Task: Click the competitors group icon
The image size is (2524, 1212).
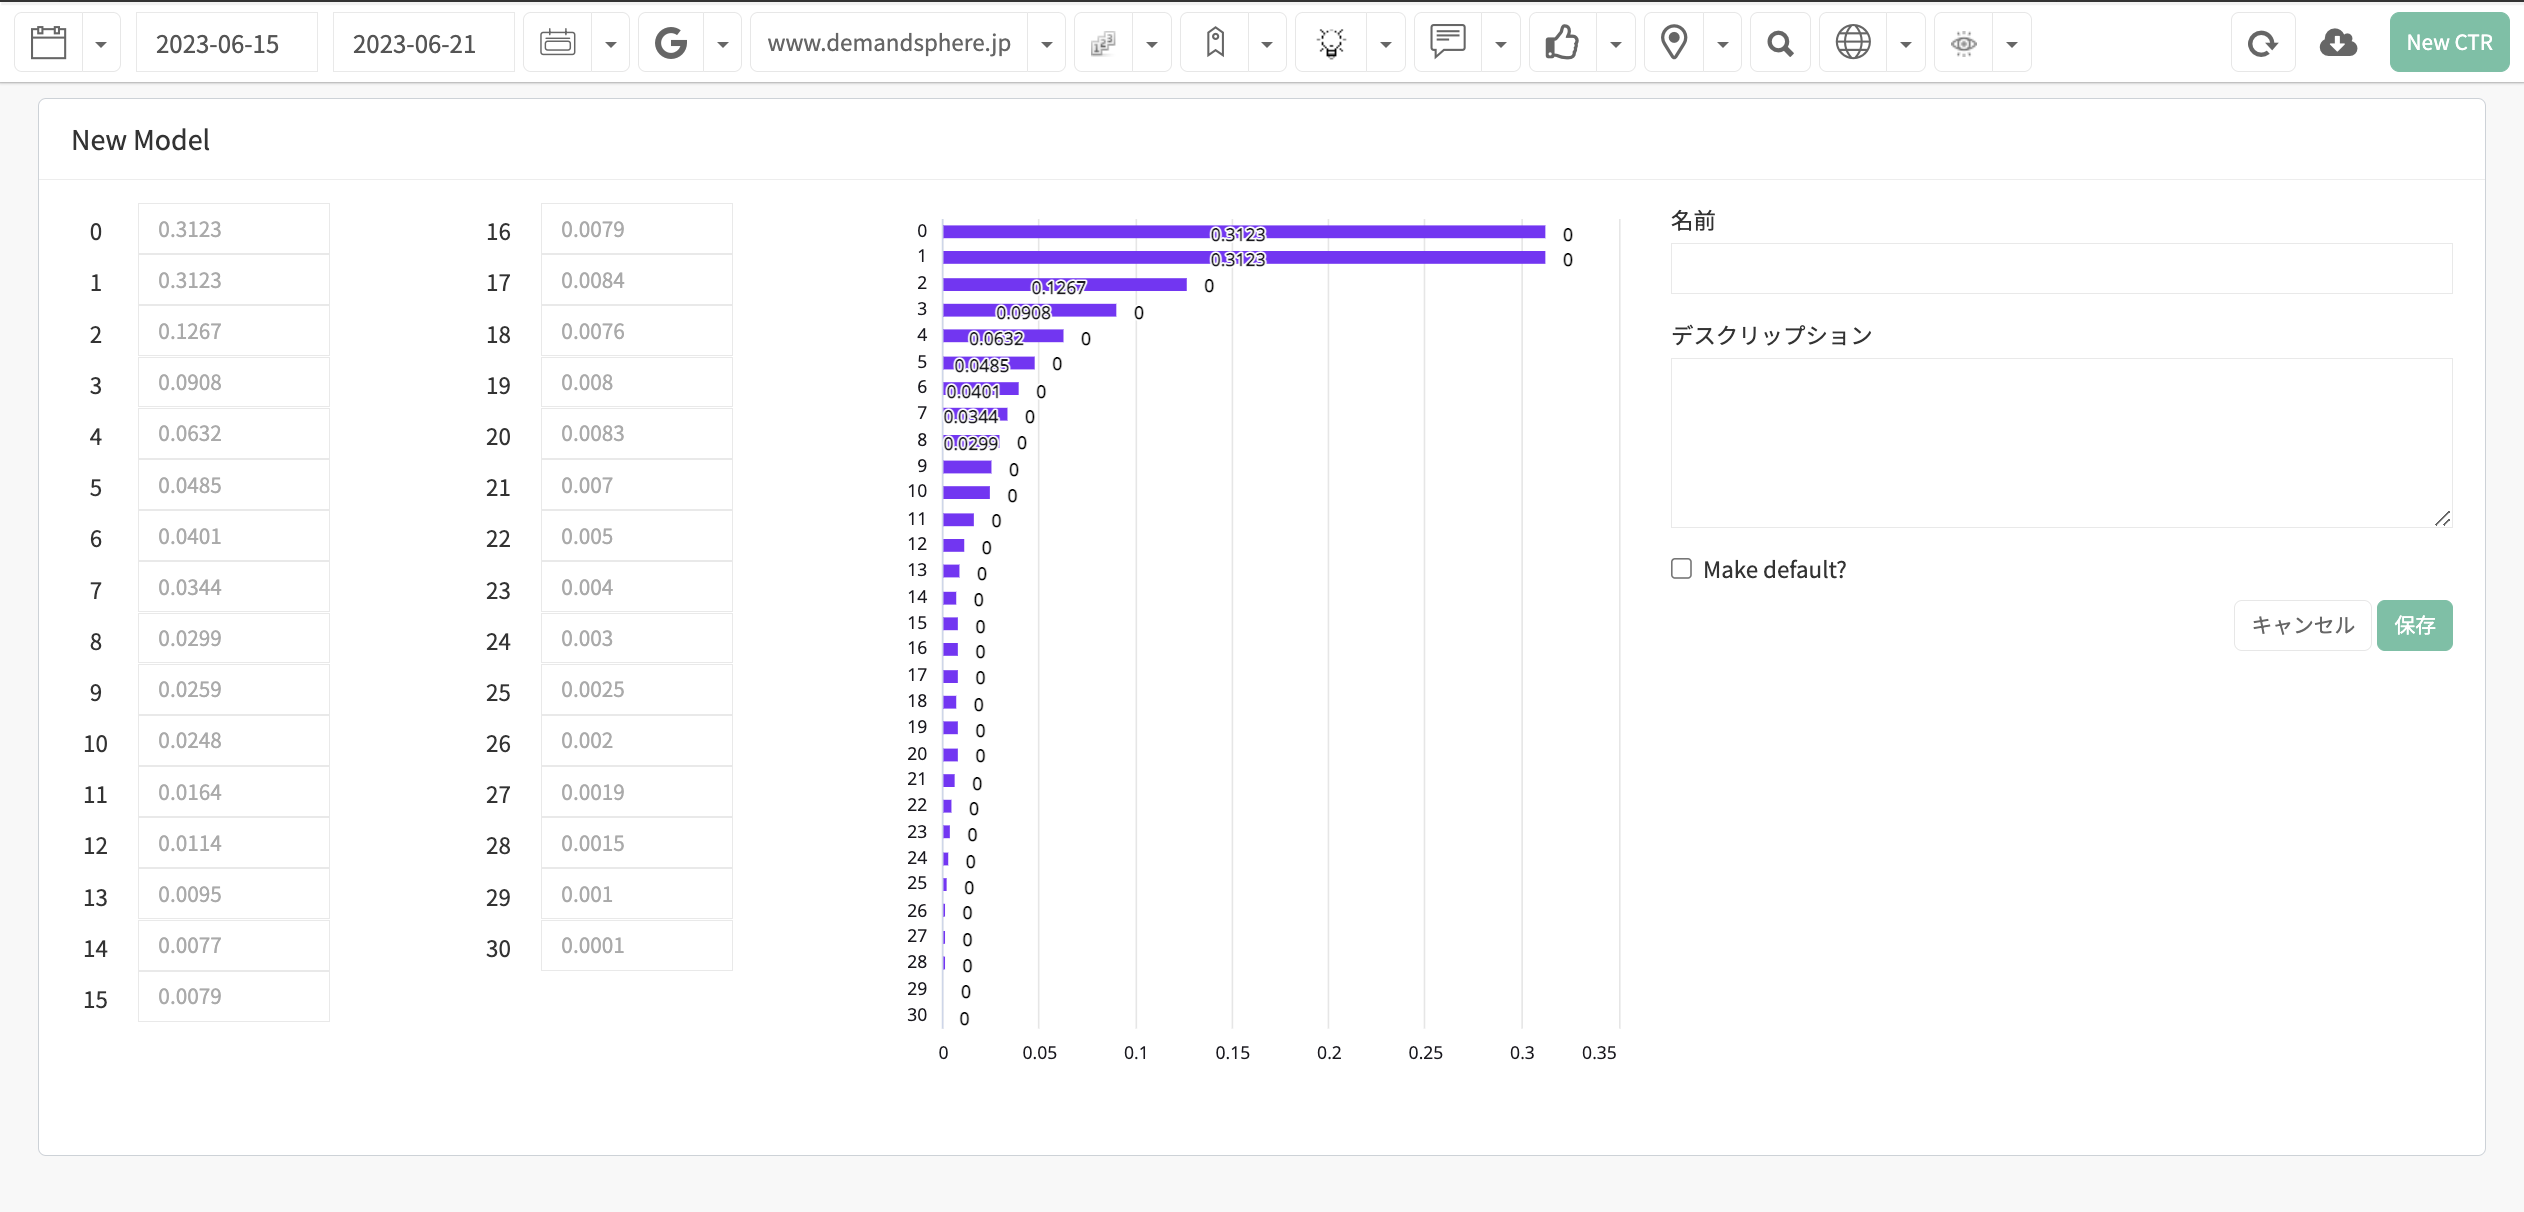Action: click(1103, 43)
